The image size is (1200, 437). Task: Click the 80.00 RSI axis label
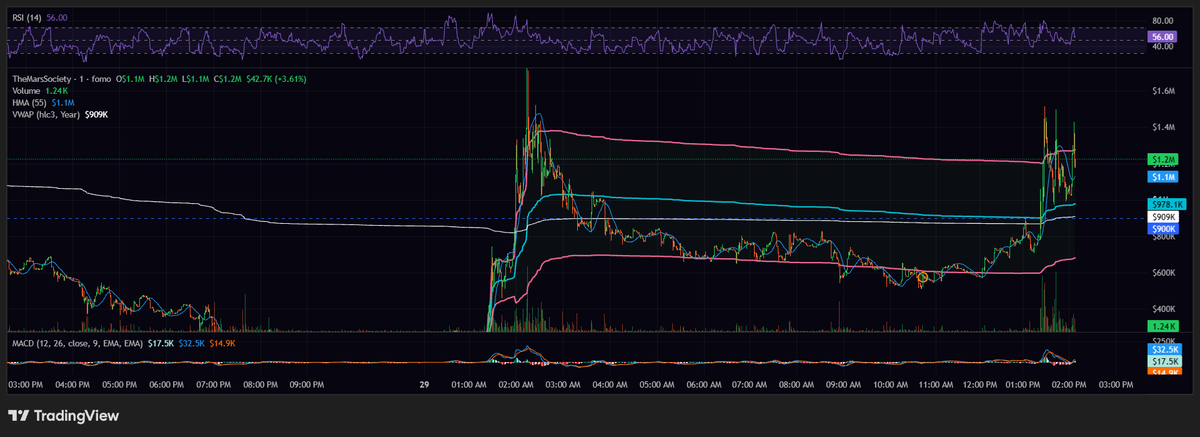point(1162,20)
